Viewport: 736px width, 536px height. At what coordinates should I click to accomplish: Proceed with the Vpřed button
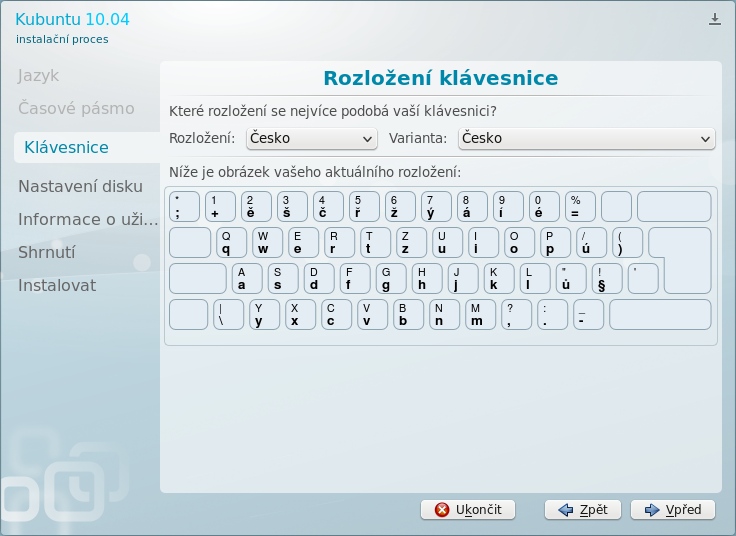click(673, 510)
